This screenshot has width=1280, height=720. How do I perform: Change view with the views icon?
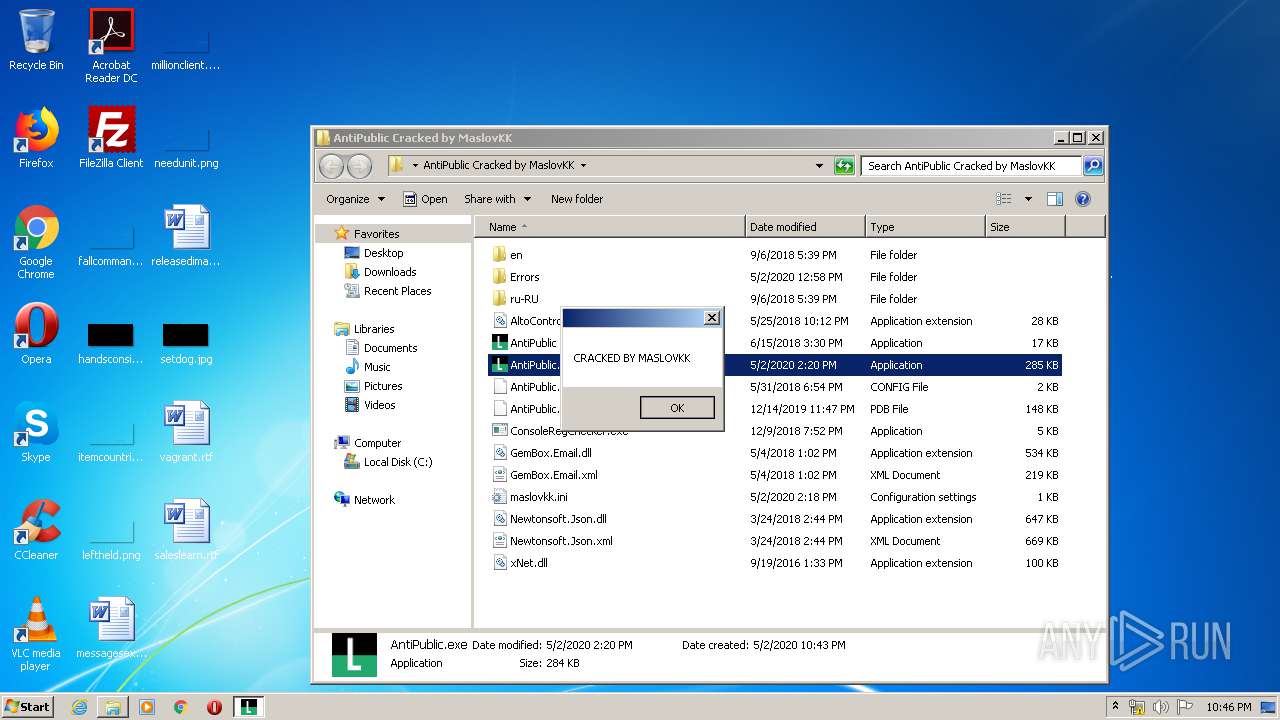coord(1003,199)
